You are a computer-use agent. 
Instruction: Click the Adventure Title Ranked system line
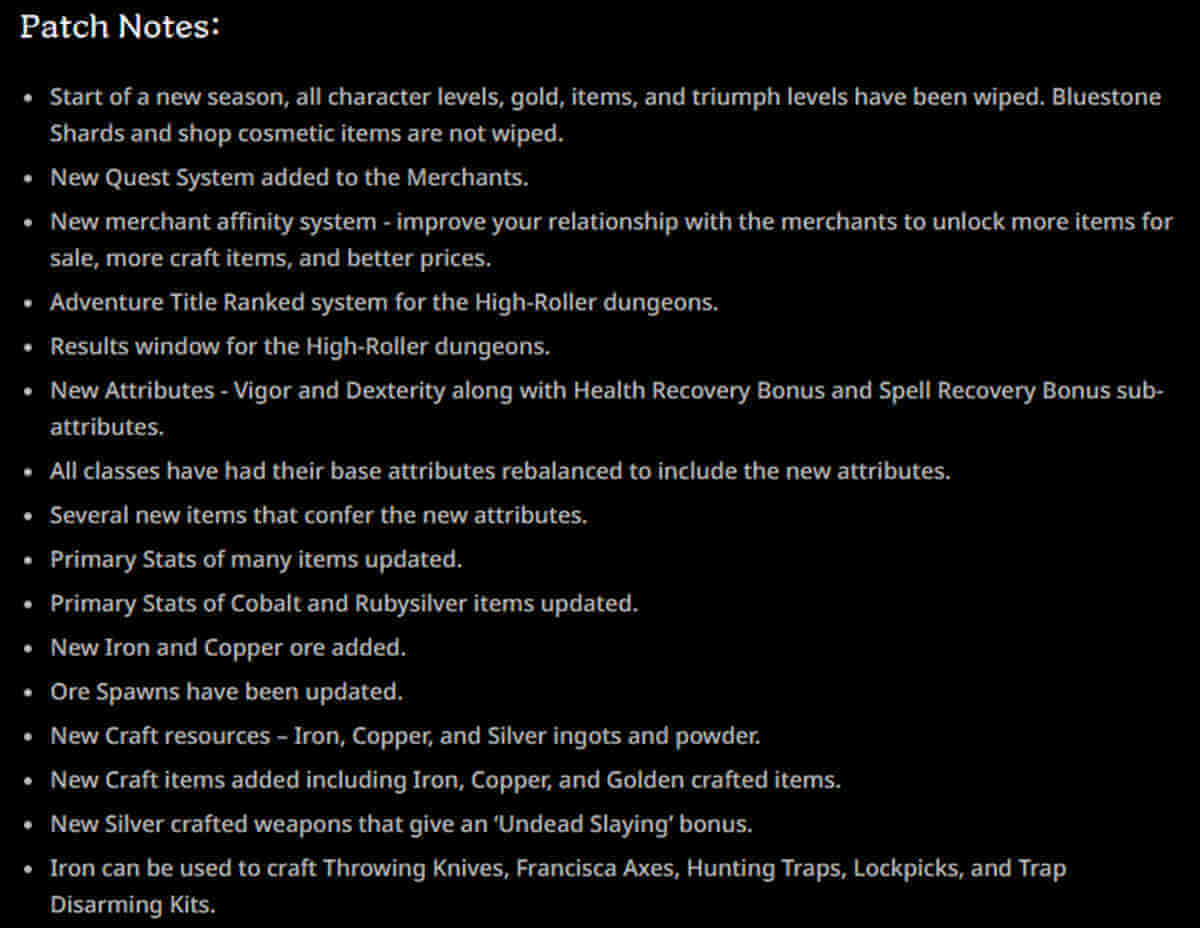click(x=384, y=302)
